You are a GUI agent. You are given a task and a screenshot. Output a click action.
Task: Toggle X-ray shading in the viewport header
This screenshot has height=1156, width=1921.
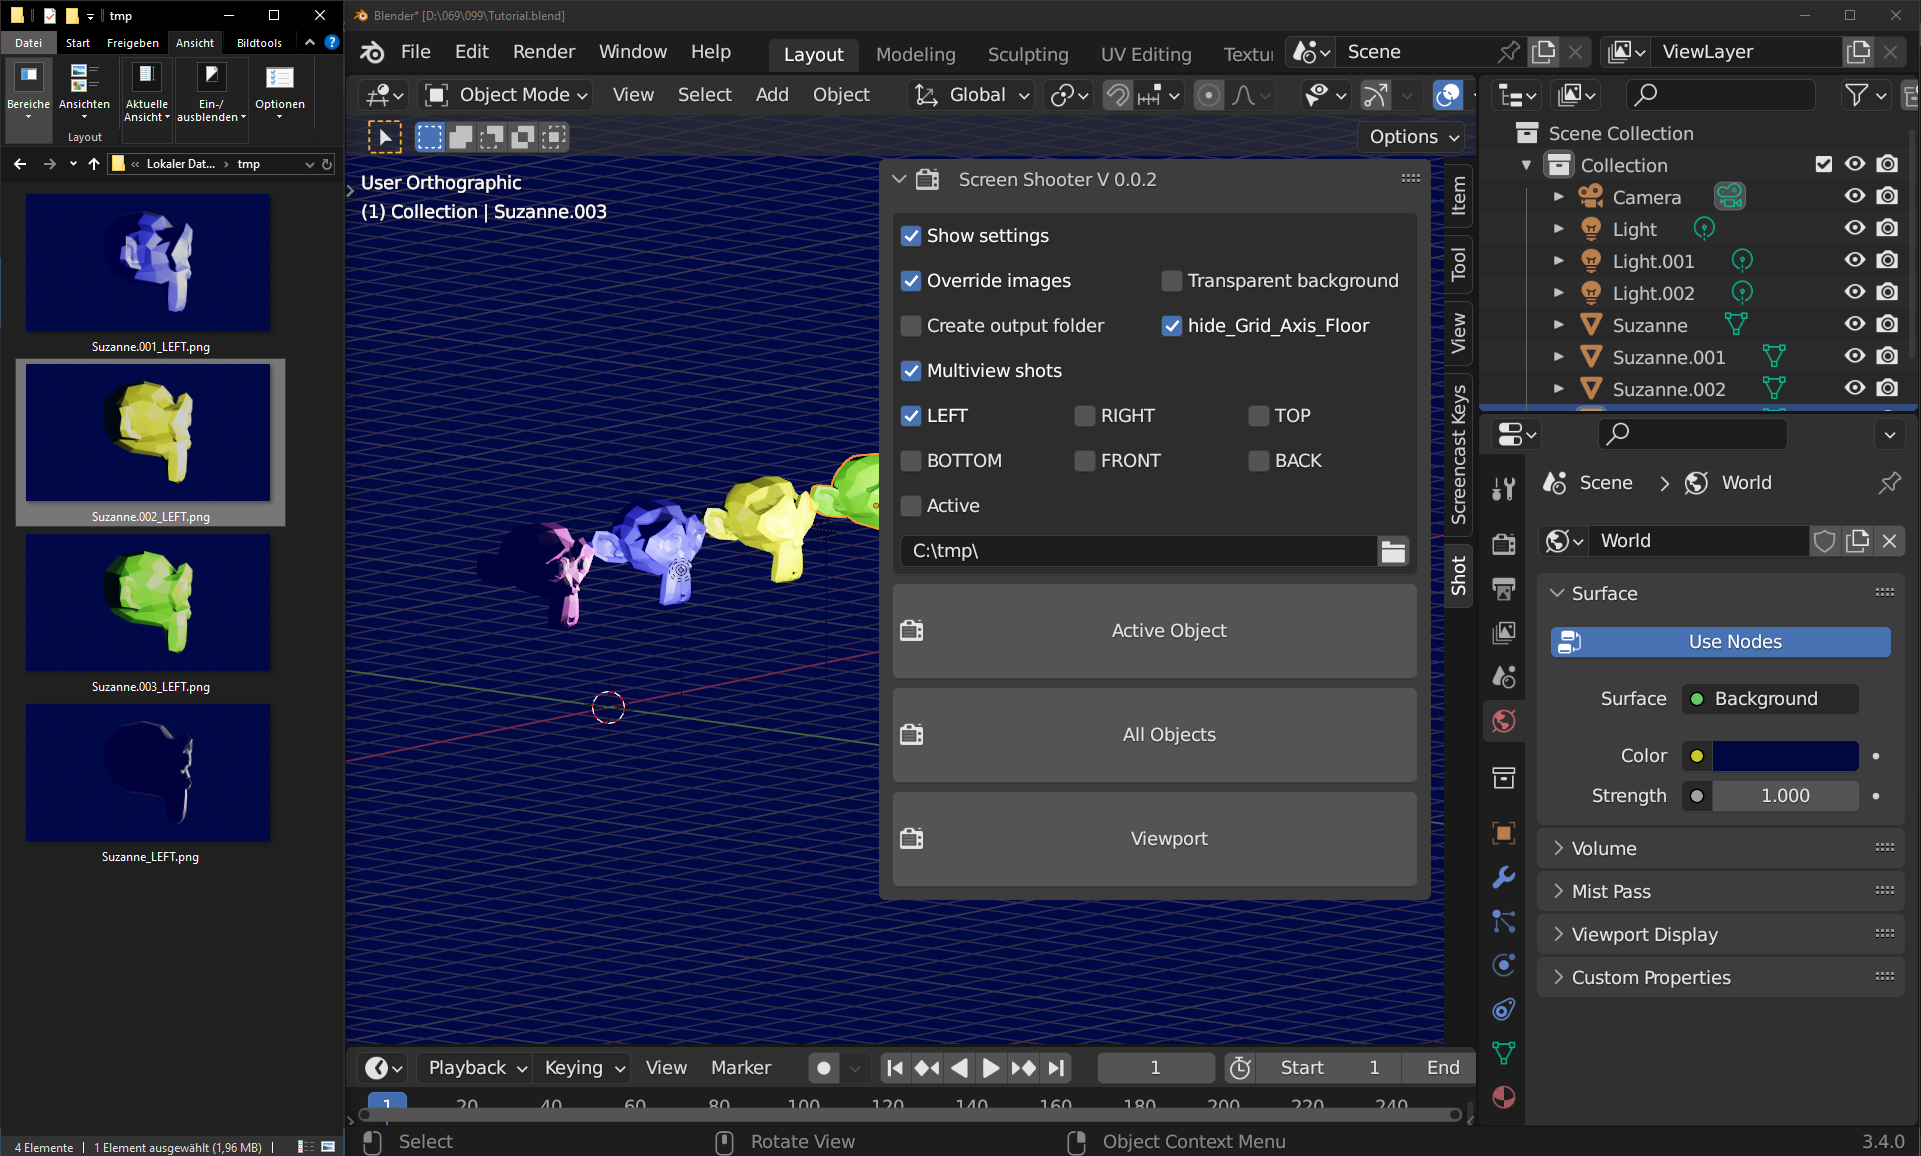point(1447,95)
